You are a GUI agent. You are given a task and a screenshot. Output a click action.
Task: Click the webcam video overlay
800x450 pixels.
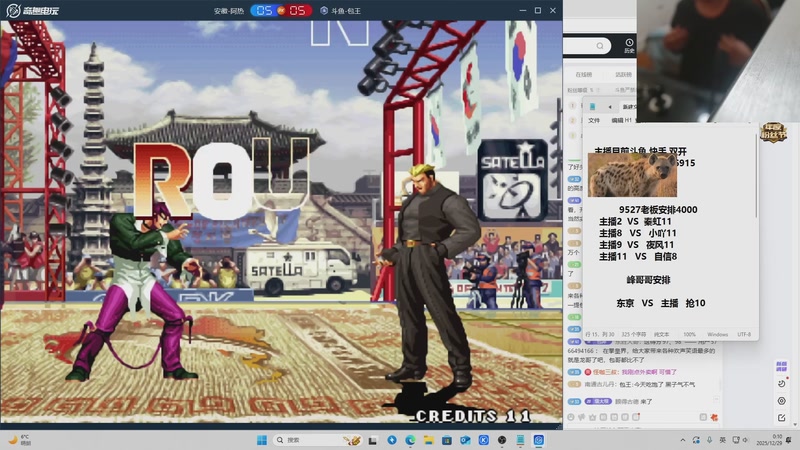click(x=718, y=61)
